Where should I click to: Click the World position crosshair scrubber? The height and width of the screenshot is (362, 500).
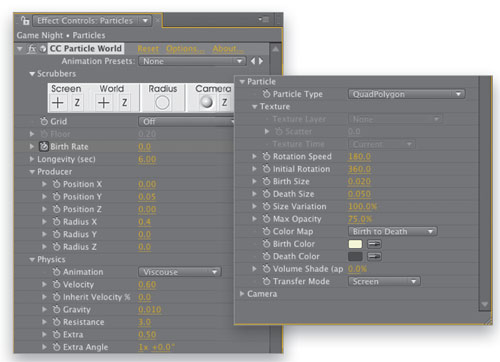[x=104, y=103]
